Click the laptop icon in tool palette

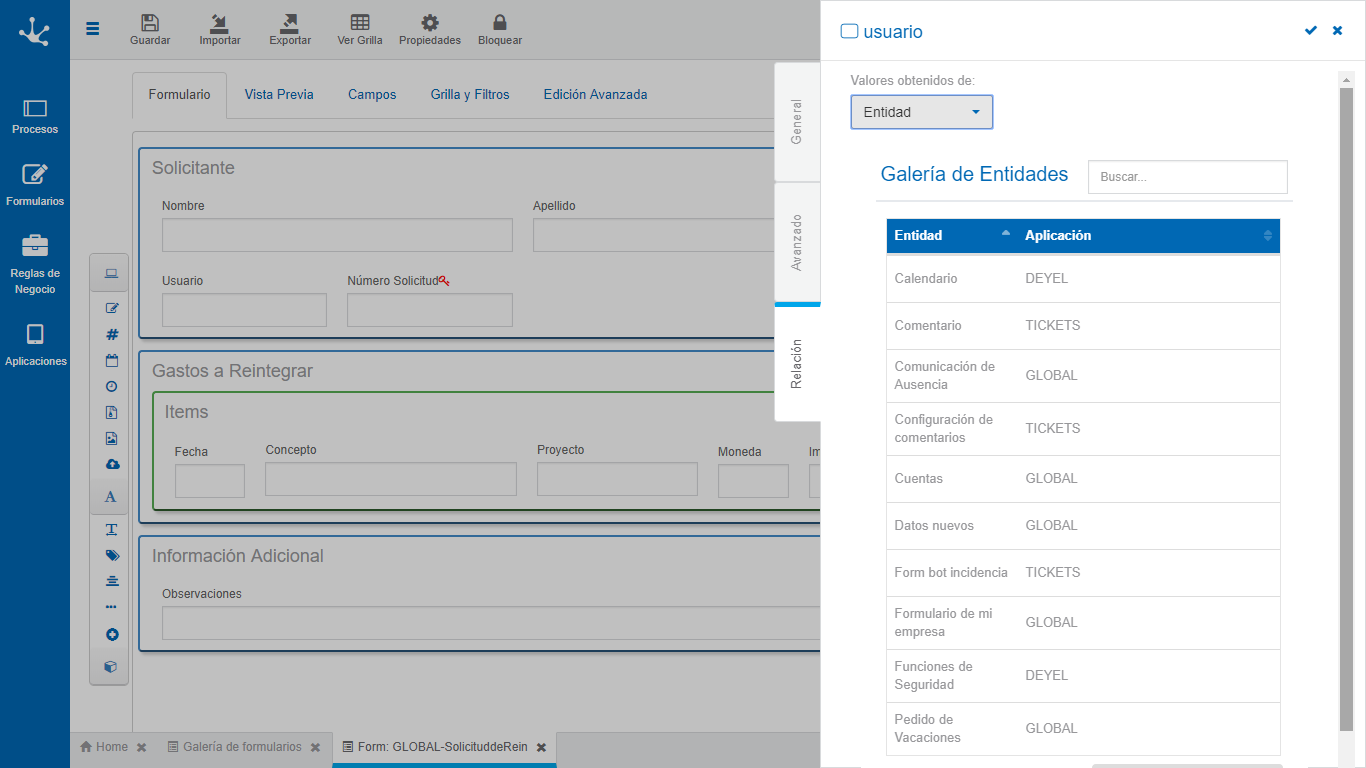pyautogui.click(x=111, y=273)
